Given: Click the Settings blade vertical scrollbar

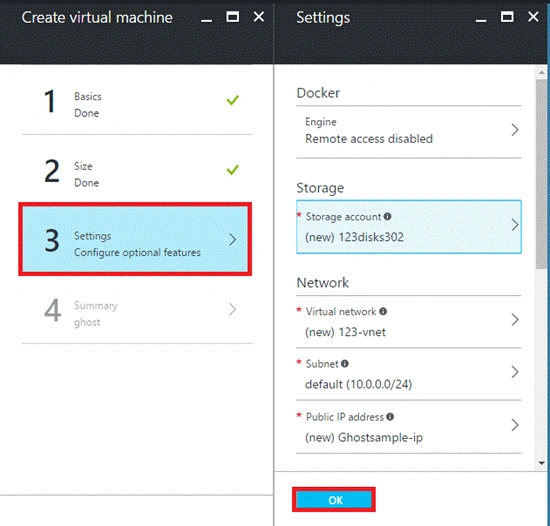Looking at the screenshot, I should click(541, 174).
